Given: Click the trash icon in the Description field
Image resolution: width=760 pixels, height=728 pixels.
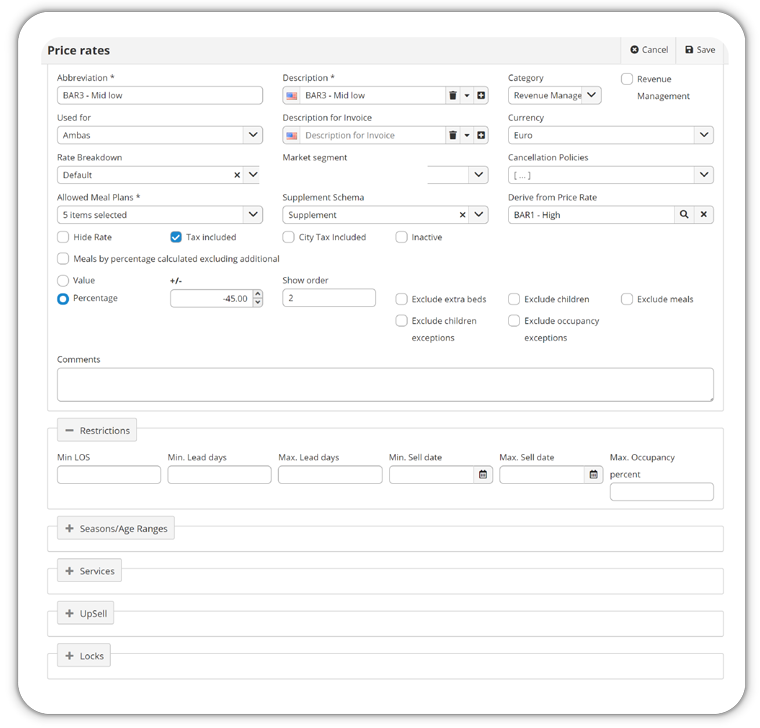Looking at the screenshot, I should [x=453, y=95].
